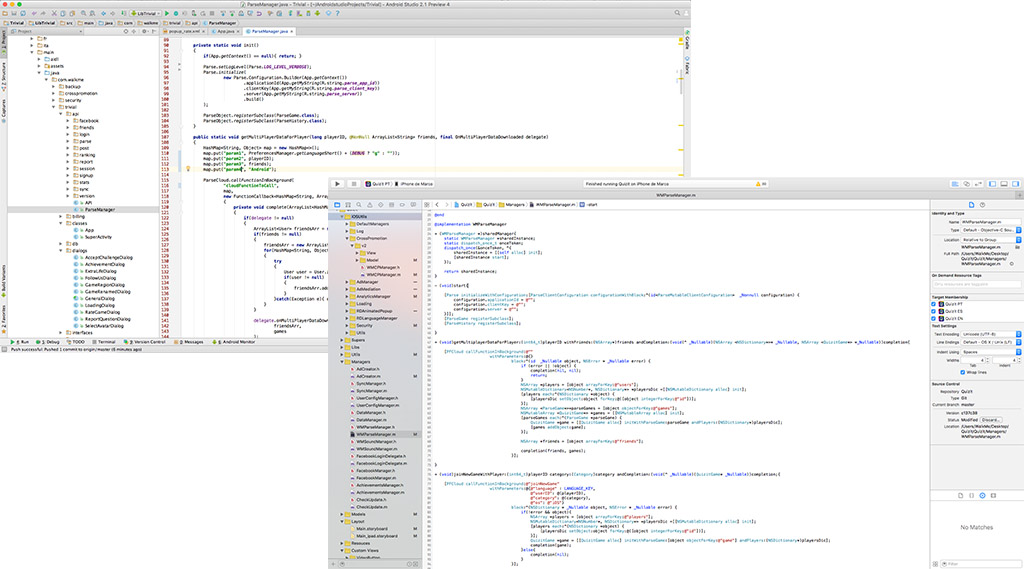
Task: Show the Quick Help inspector tab in Xcode
Action: click(982, 204)
